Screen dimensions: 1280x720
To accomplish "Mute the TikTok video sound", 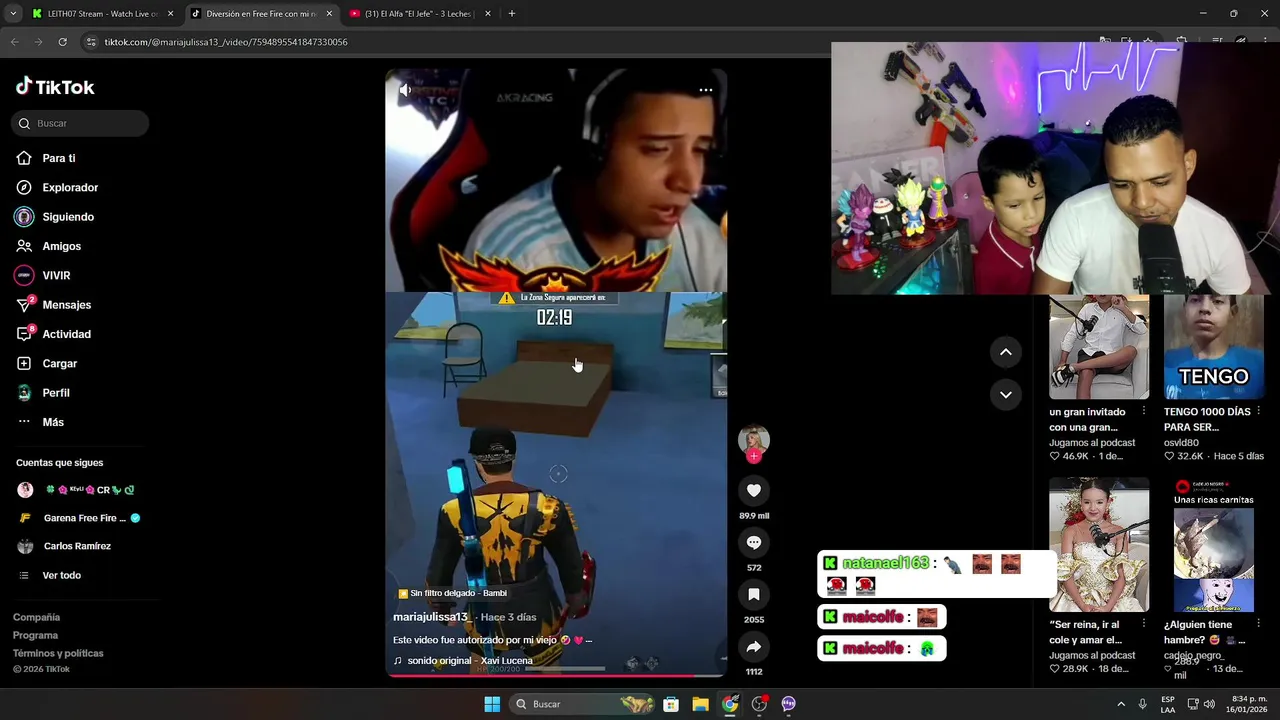I will [405, 90].
